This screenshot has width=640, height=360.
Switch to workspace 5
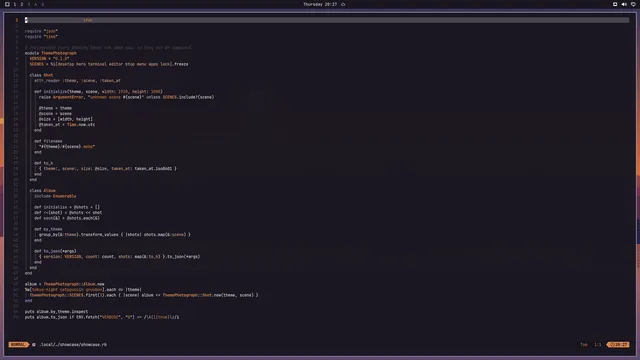[42, 4]
